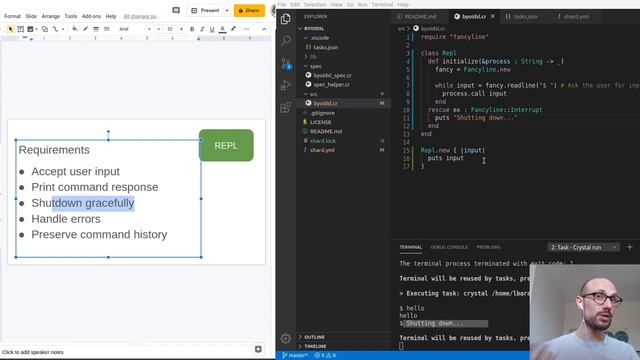Click the green REPL shape on the slide
This screenshot has height=360, width=640.
point(226,145)
